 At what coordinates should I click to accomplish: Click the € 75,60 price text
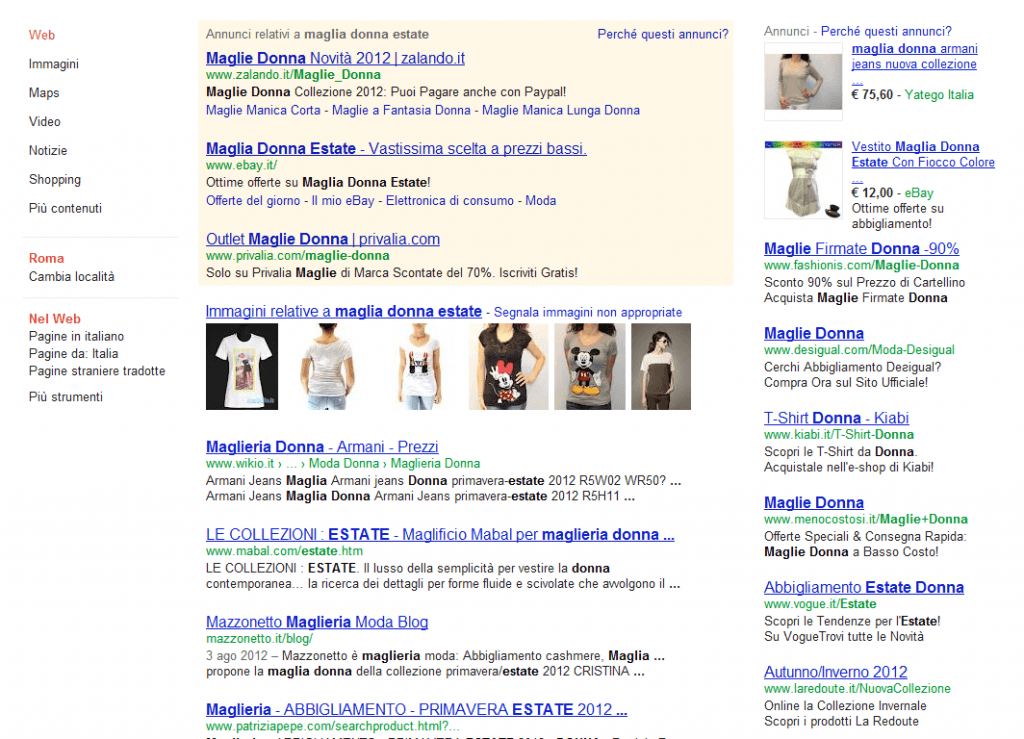coord(872,95)
